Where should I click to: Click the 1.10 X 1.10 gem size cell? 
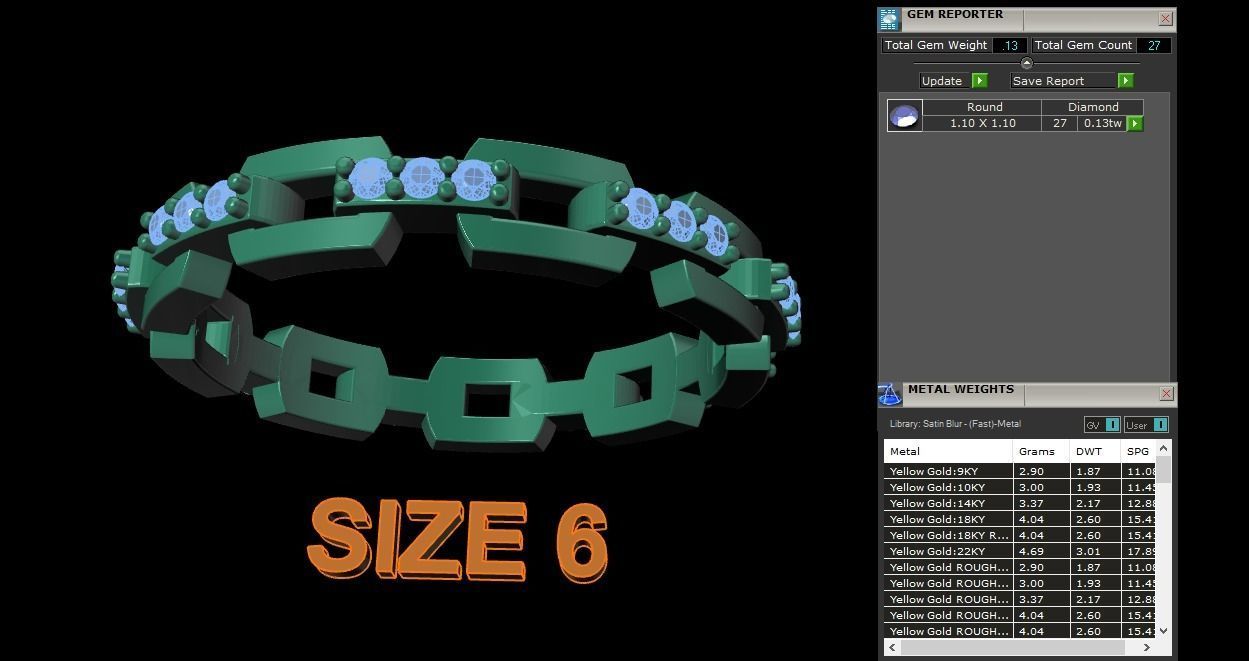982,123
